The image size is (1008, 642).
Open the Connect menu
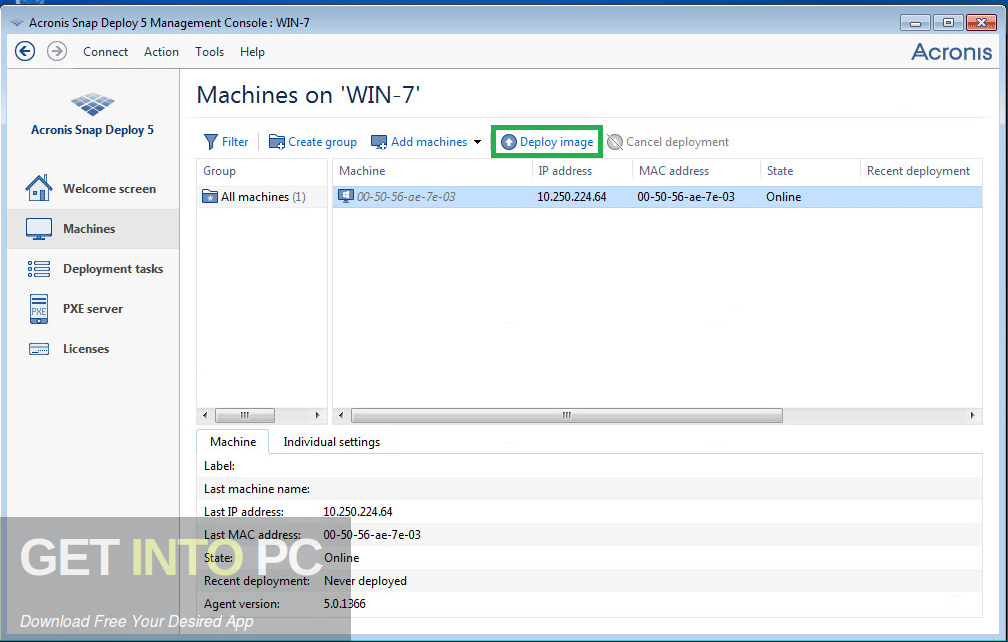(x=105, y=52)
